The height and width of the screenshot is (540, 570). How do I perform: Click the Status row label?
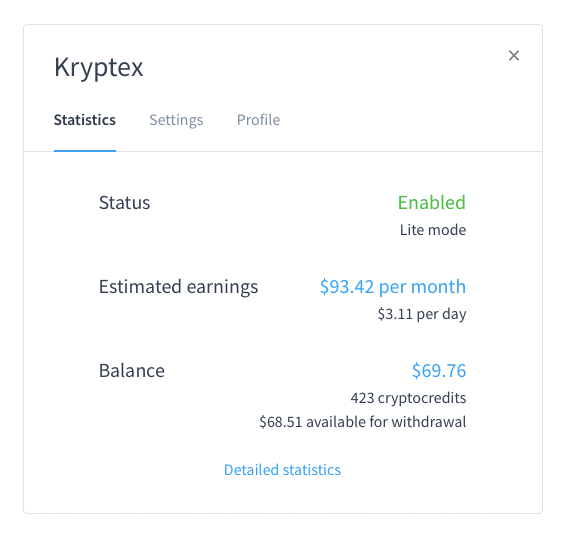pos(124,203)
